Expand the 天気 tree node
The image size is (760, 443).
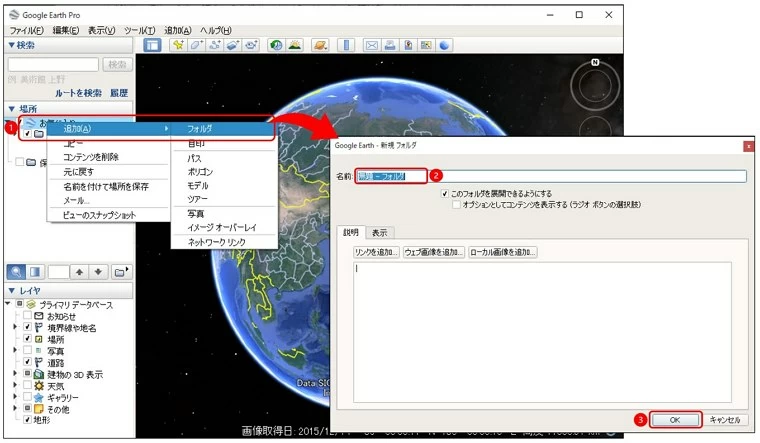16,386
